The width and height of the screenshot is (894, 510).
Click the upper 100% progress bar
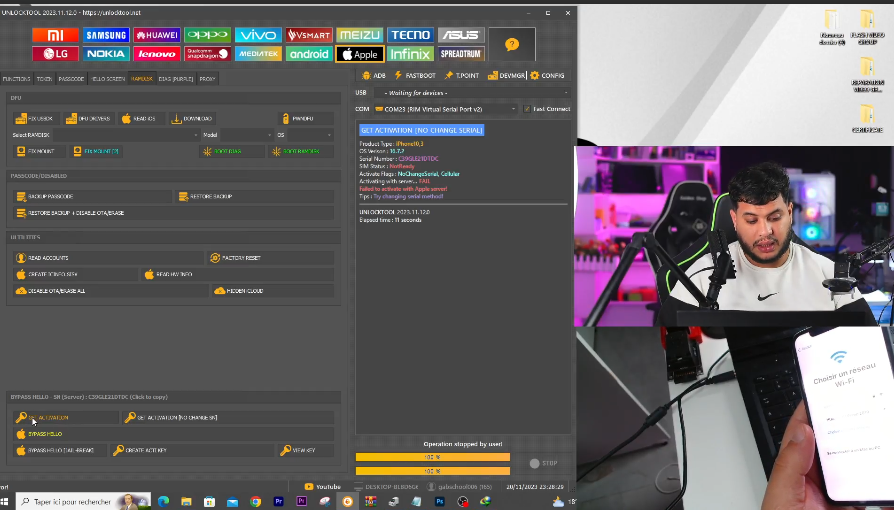[x=433, y=457]
